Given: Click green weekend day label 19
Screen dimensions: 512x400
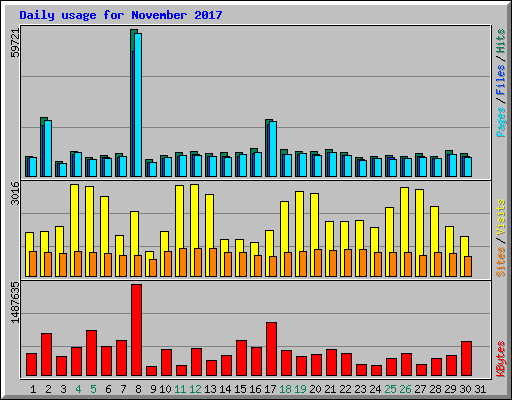Looking at the screenshot, I should coord(300,389).
